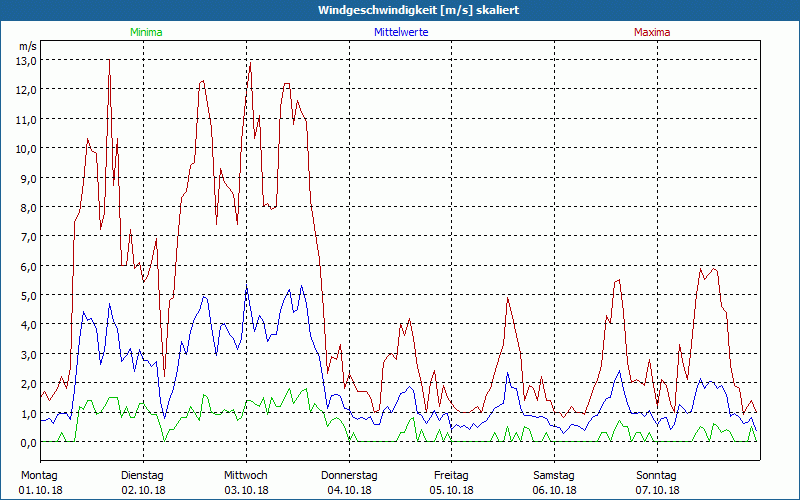Click the '7,0' y-axis value

coord(29,237)
